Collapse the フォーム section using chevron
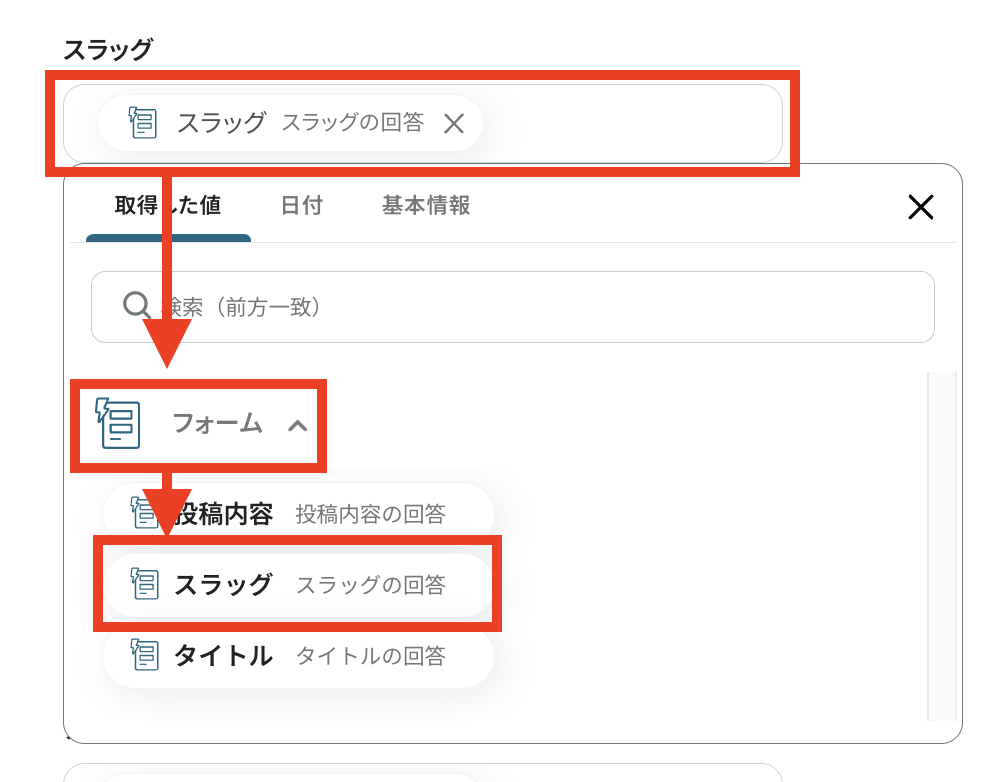This screenshot has height=782, width=1008. click(x=297, y=425)
